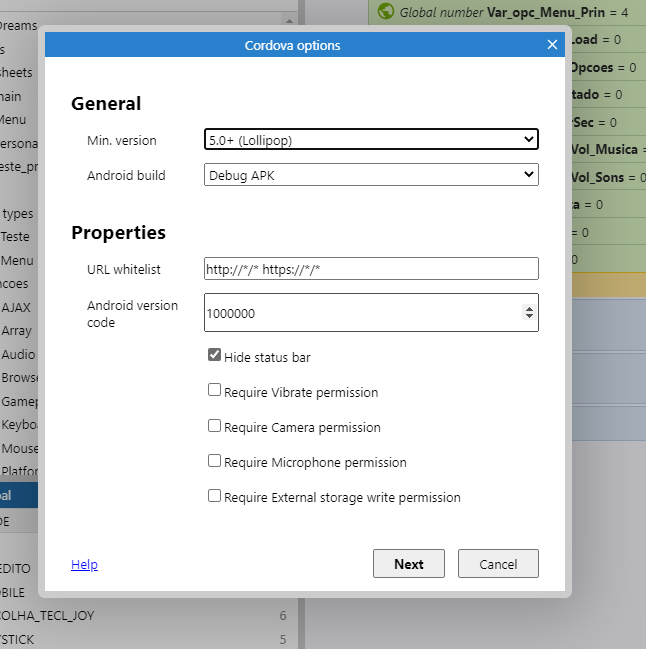Select the row with count 5

pos(149,639)
